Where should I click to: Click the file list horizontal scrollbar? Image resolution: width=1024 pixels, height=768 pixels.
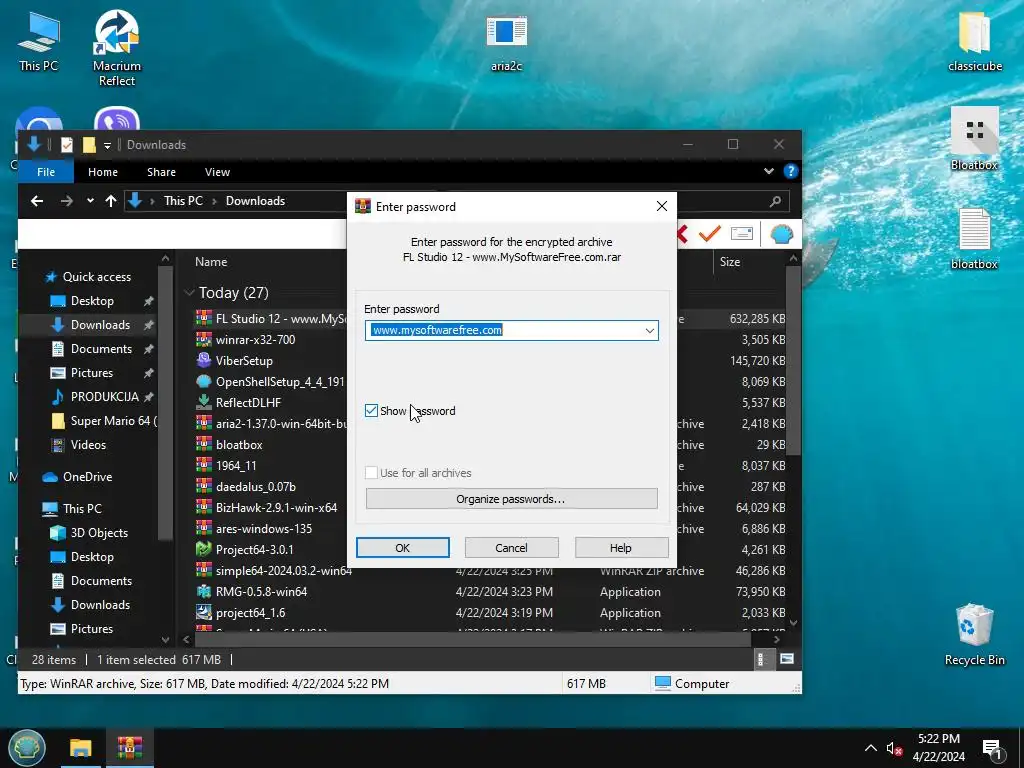click(x=472, y=639)
